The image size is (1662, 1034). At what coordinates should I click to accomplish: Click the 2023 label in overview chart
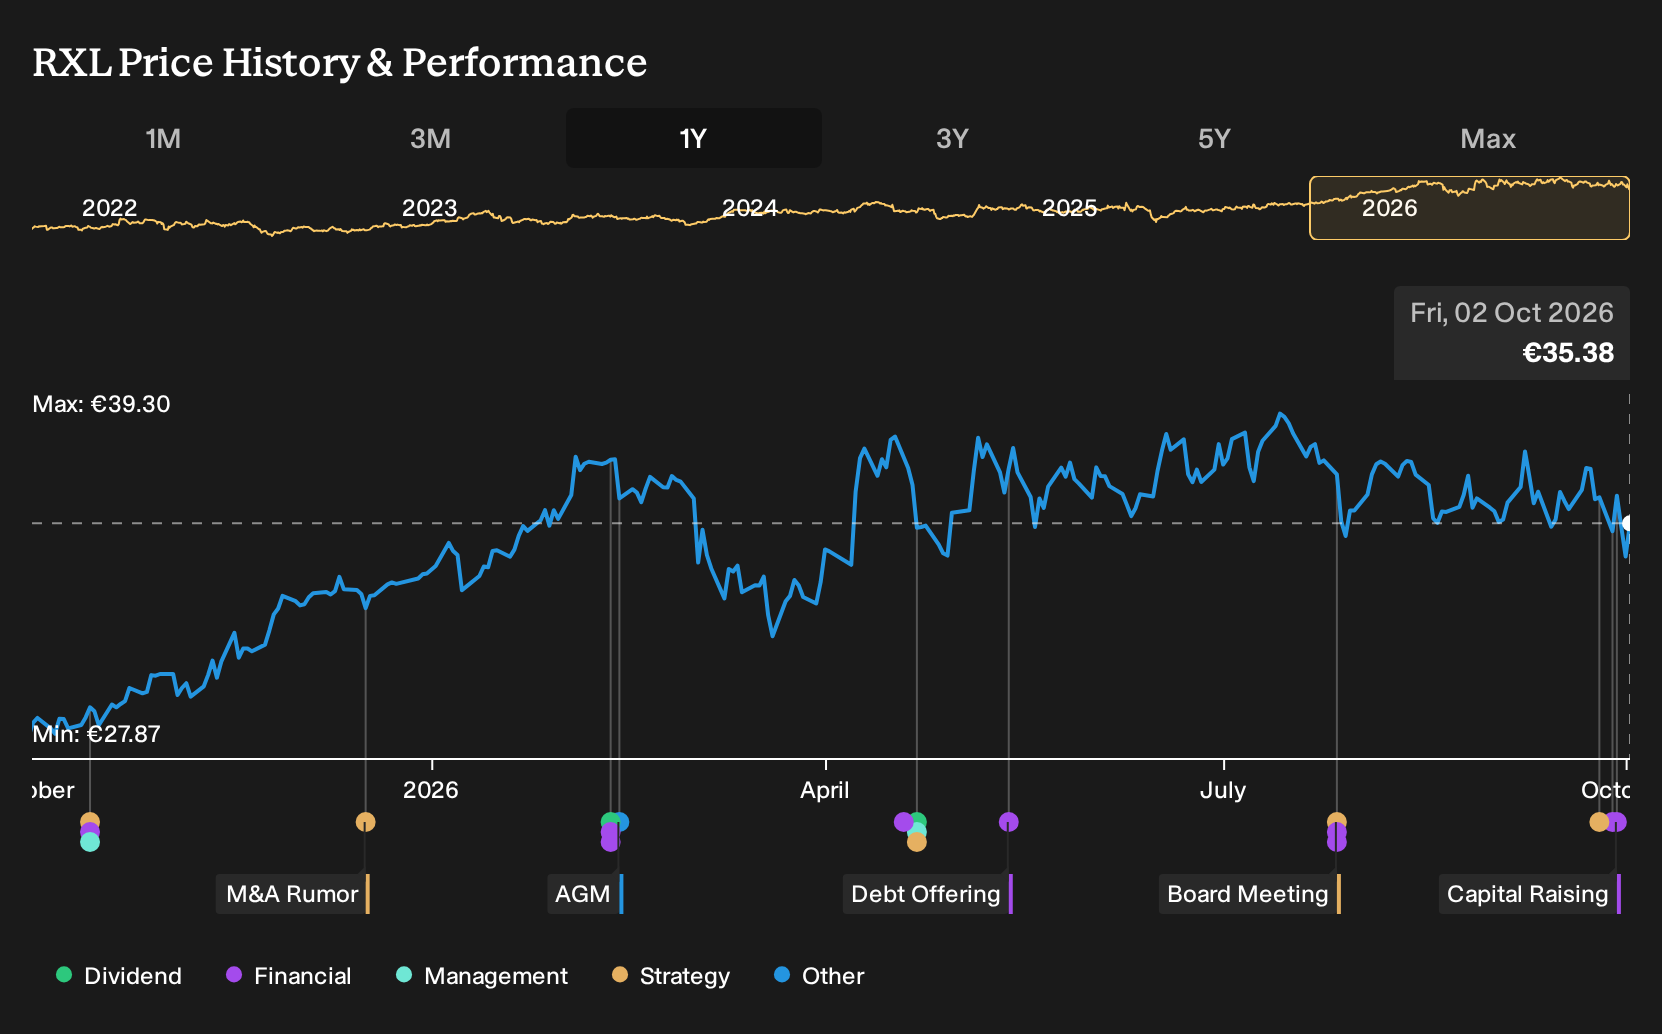(x=429, y=208)
